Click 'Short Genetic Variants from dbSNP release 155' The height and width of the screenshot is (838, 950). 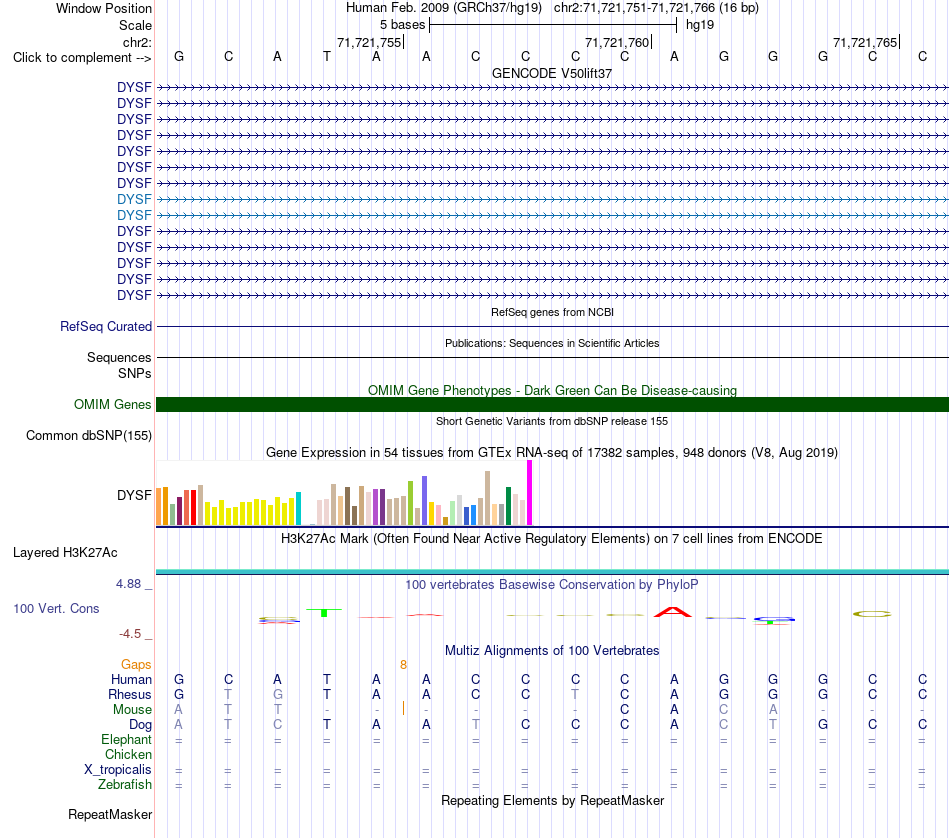pos(552,421)
